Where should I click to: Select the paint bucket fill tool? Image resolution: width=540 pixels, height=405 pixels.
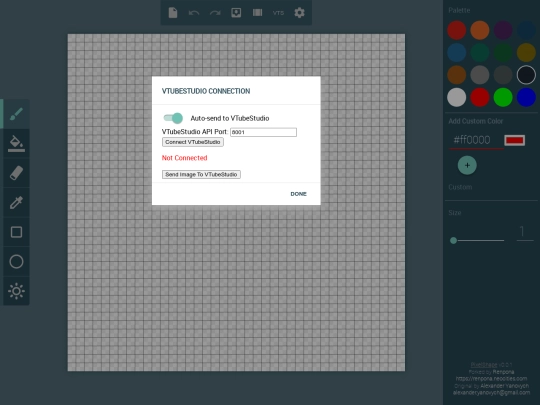coord(16,143)
